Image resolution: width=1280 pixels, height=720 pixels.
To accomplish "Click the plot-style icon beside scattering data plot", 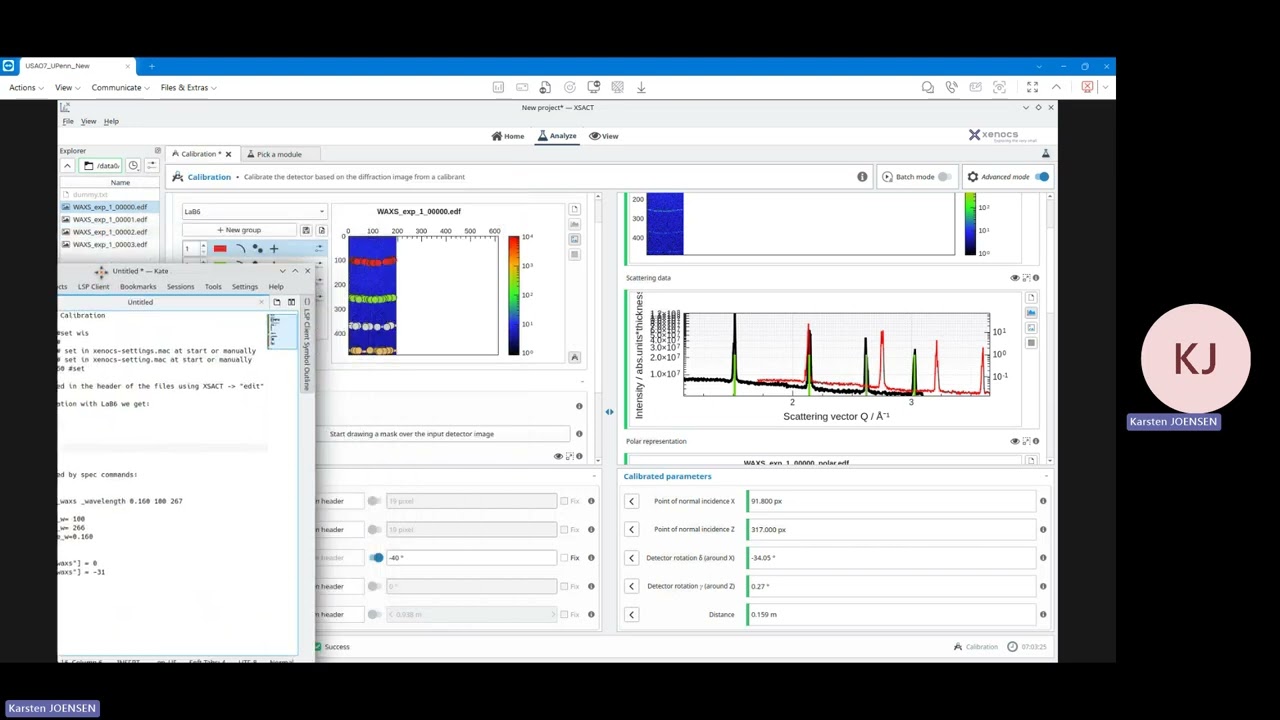I will (x=1031, y=313).
